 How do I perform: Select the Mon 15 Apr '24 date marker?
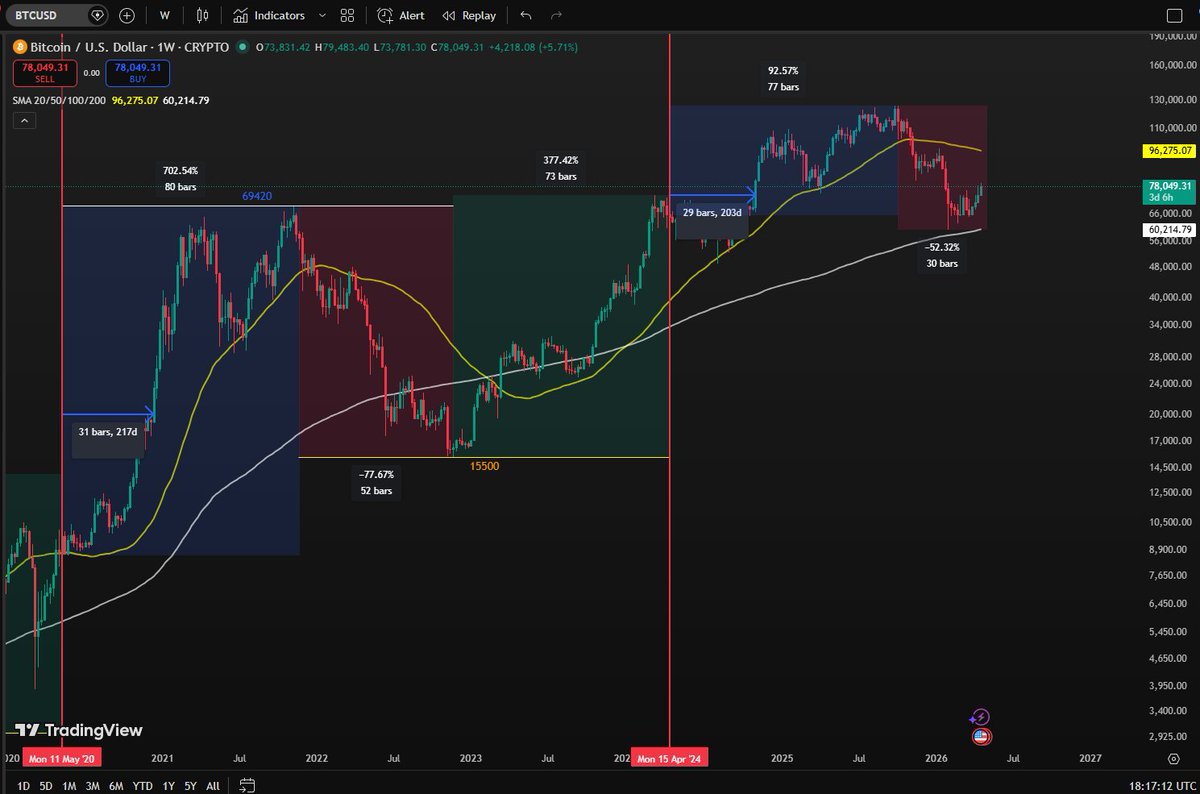coord(669,759)
